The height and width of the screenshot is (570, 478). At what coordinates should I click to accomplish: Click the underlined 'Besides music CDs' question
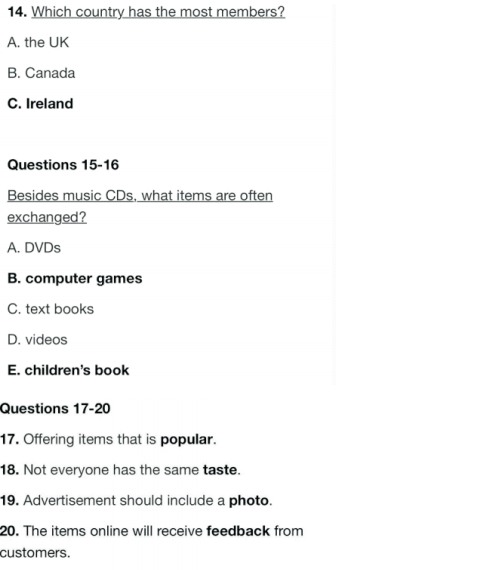pyautogui.click(x=140, y=206)
